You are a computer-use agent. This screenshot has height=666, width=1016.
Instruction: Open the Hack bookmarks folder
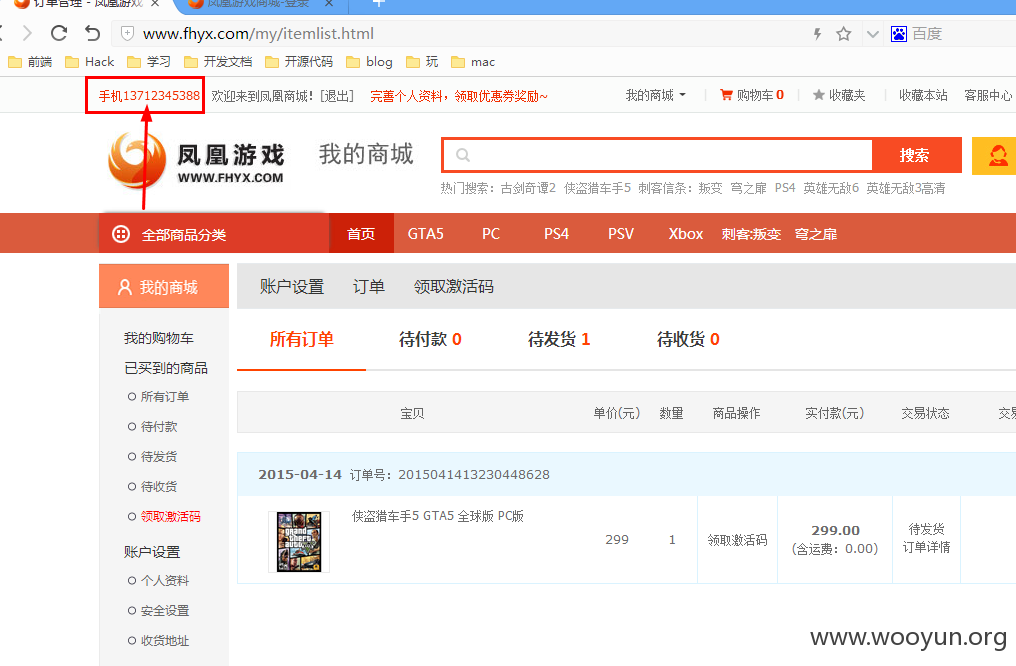coord(89,62)
